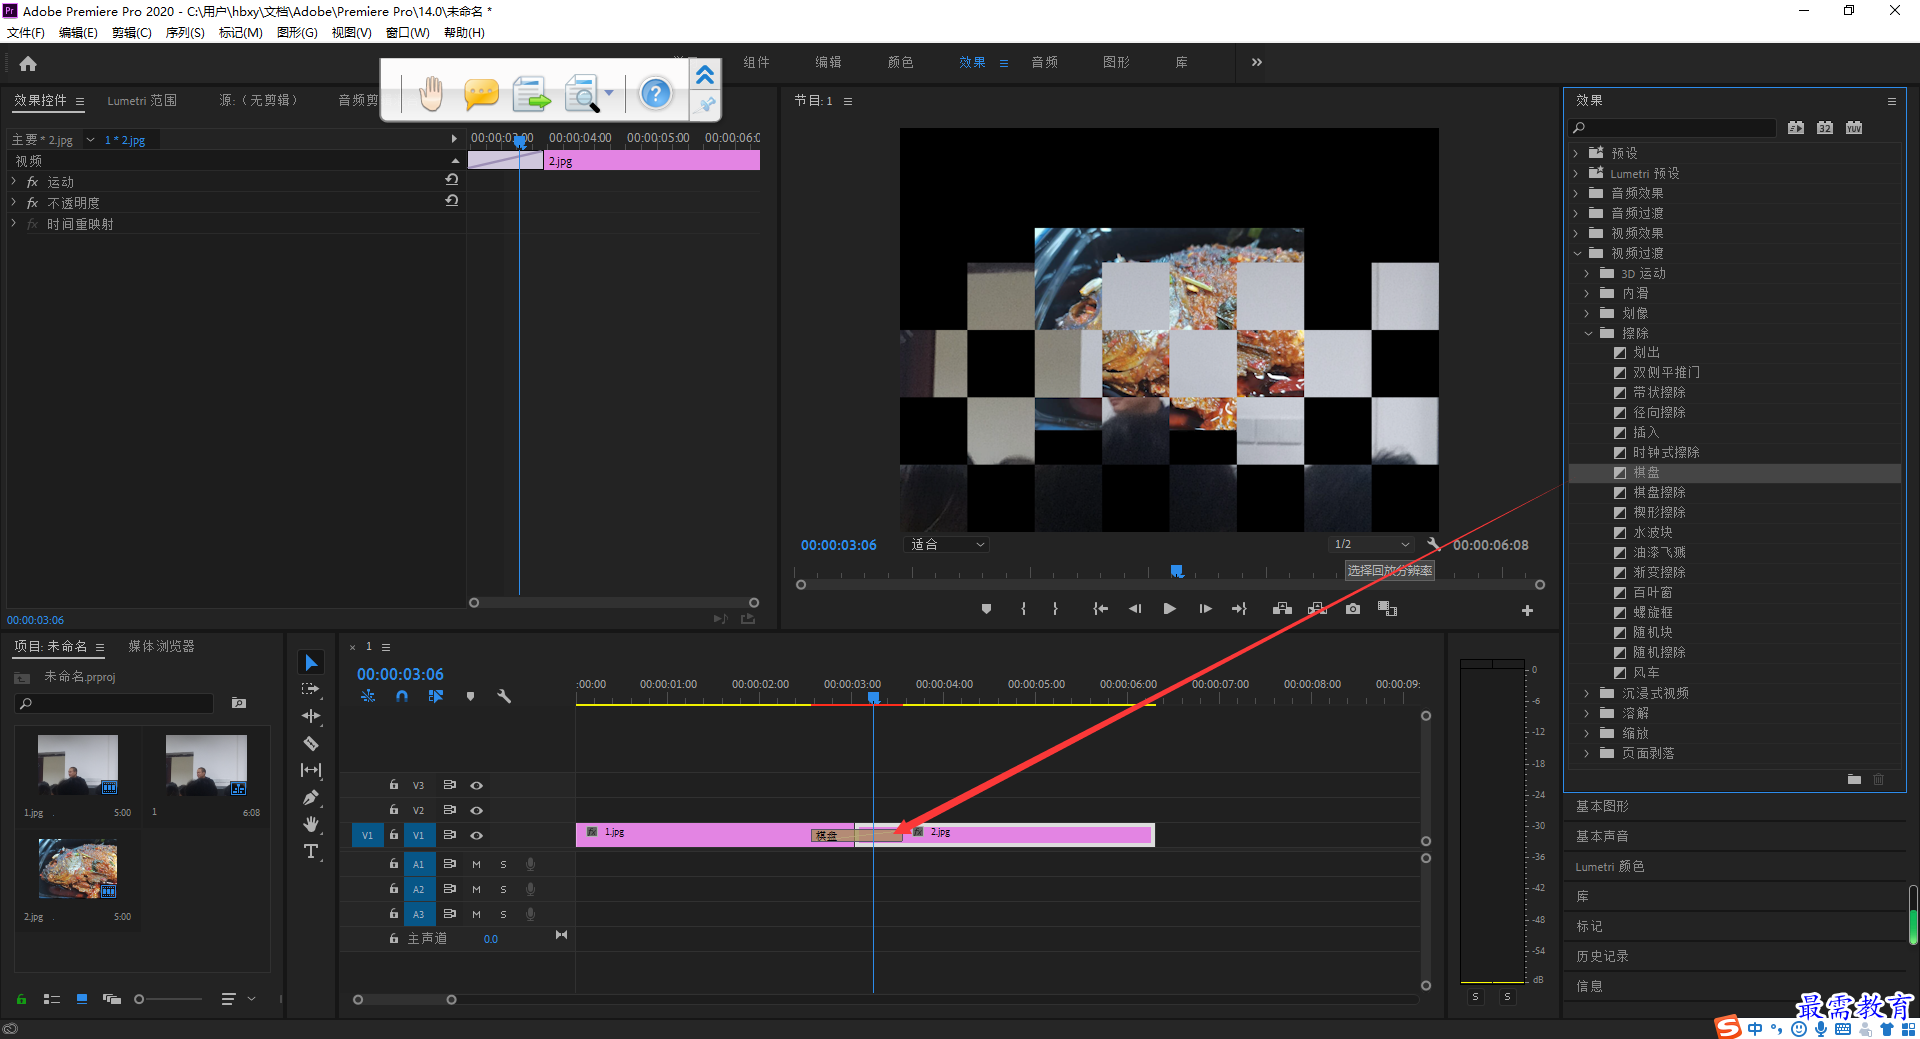Image resolution: width=1920 pixels, height=1039 pixels.
Task: Open the 剪辑(C) menu
Action: tap(132, 33)
